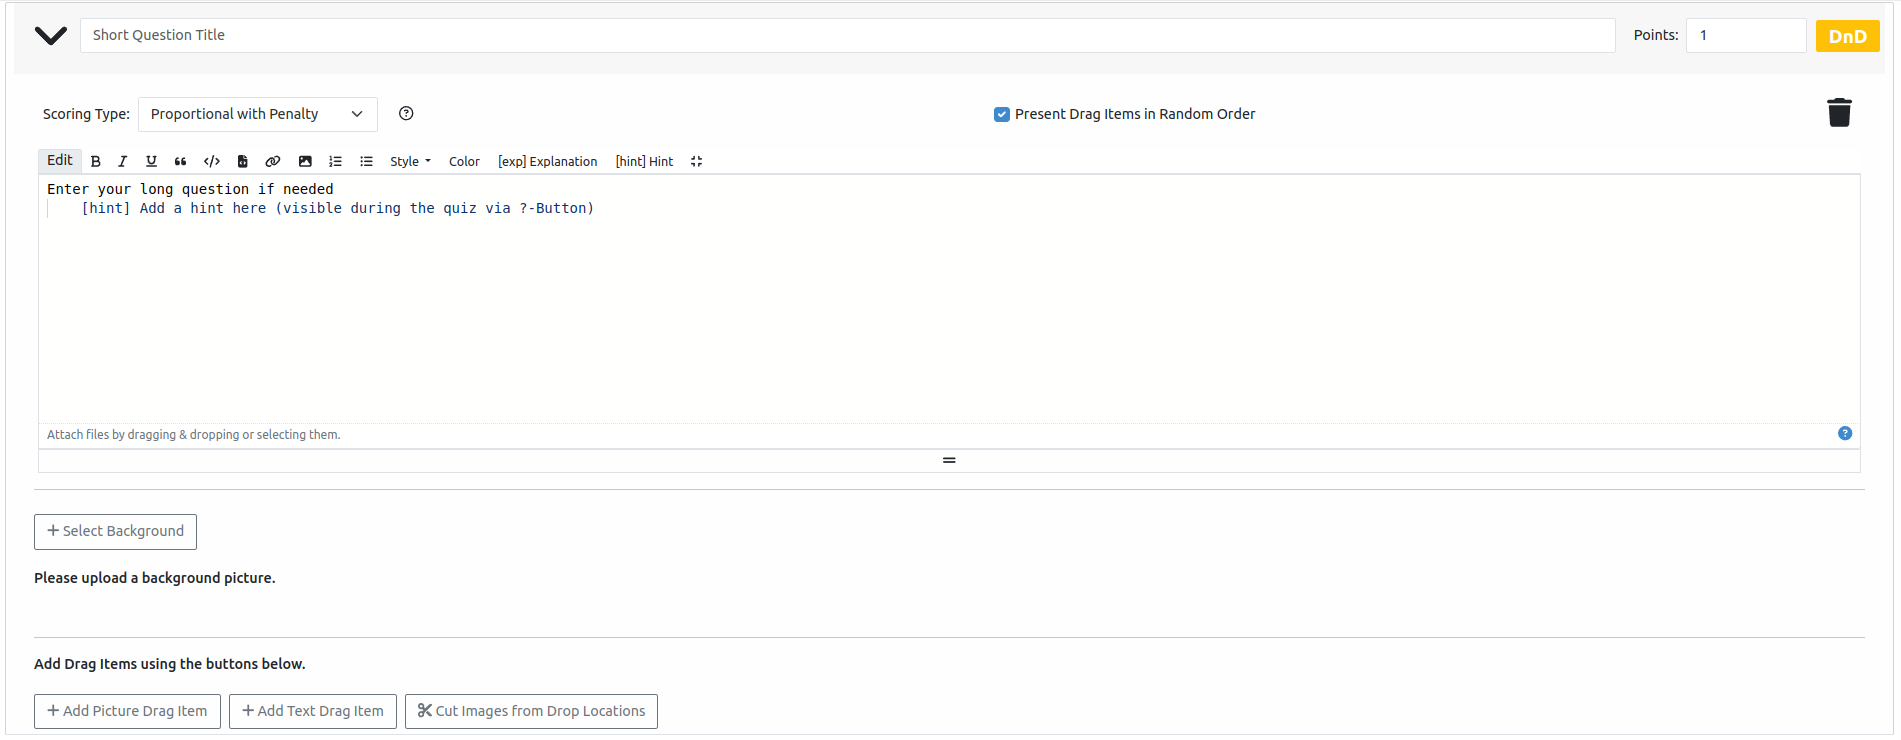Insert an image using the picture icon
Viewport: 1901px width, 740px height.
pos(305,161)
